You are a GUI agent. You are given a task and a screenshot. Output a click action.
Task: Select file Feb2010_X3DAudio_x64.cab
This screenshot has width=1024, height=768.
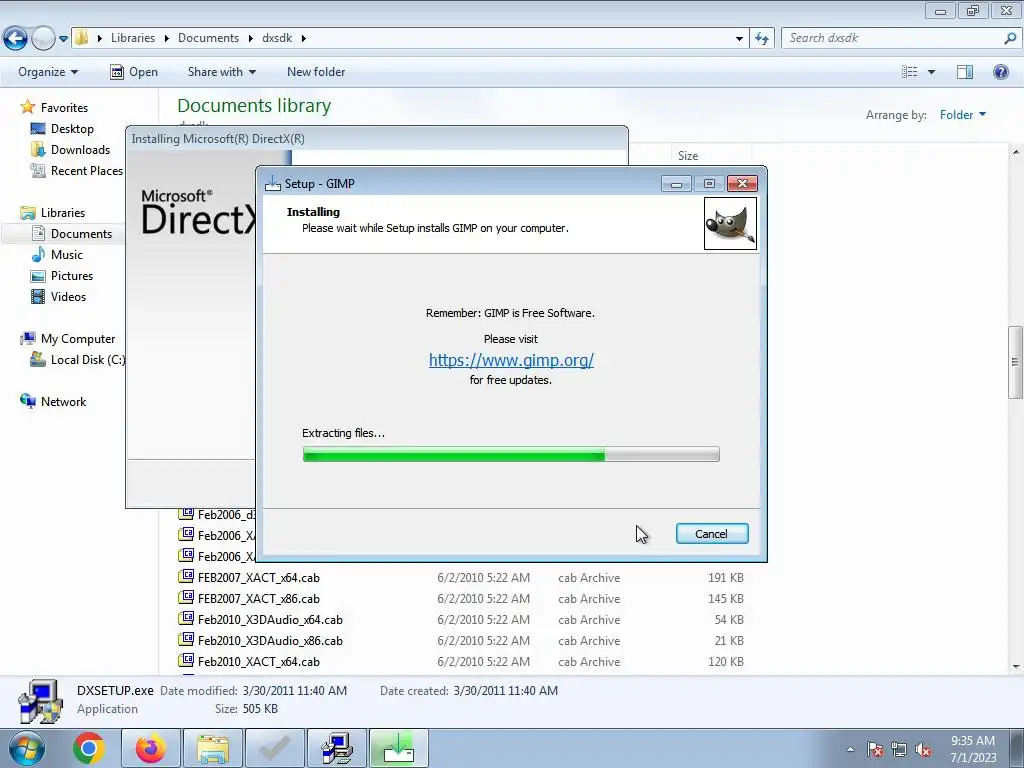pyautogui.click(x=270, y=619)
